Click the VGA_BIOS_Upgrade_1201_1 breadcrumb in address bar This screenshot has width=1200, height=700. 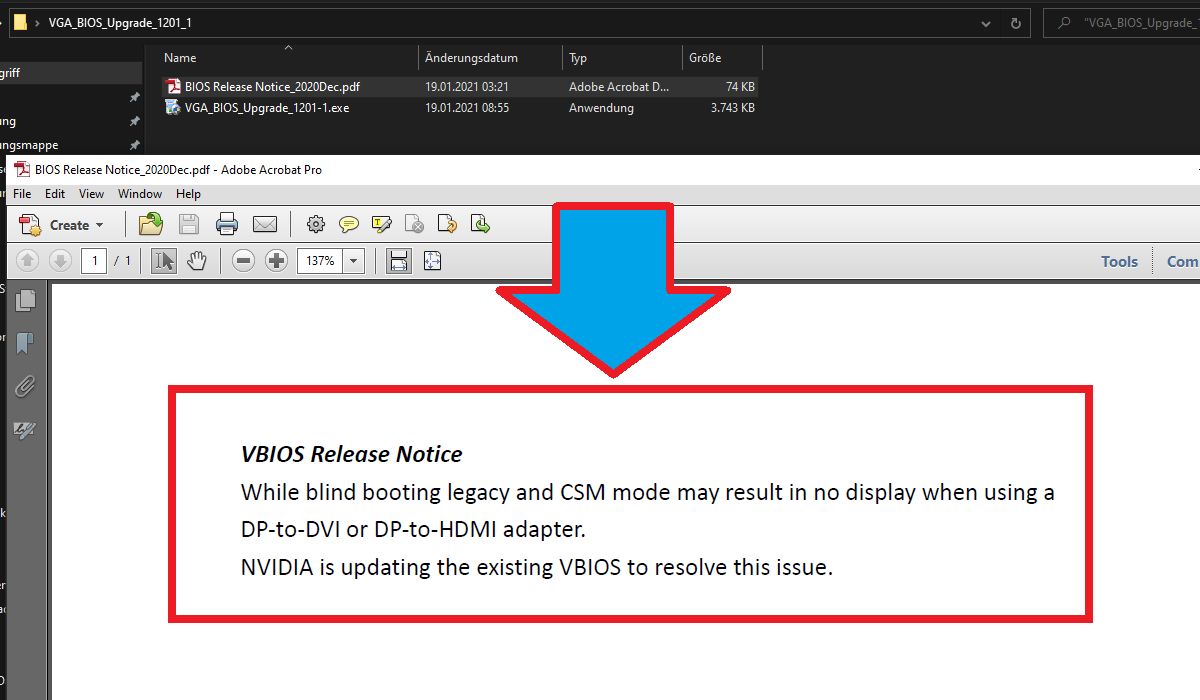pos(119,23)
